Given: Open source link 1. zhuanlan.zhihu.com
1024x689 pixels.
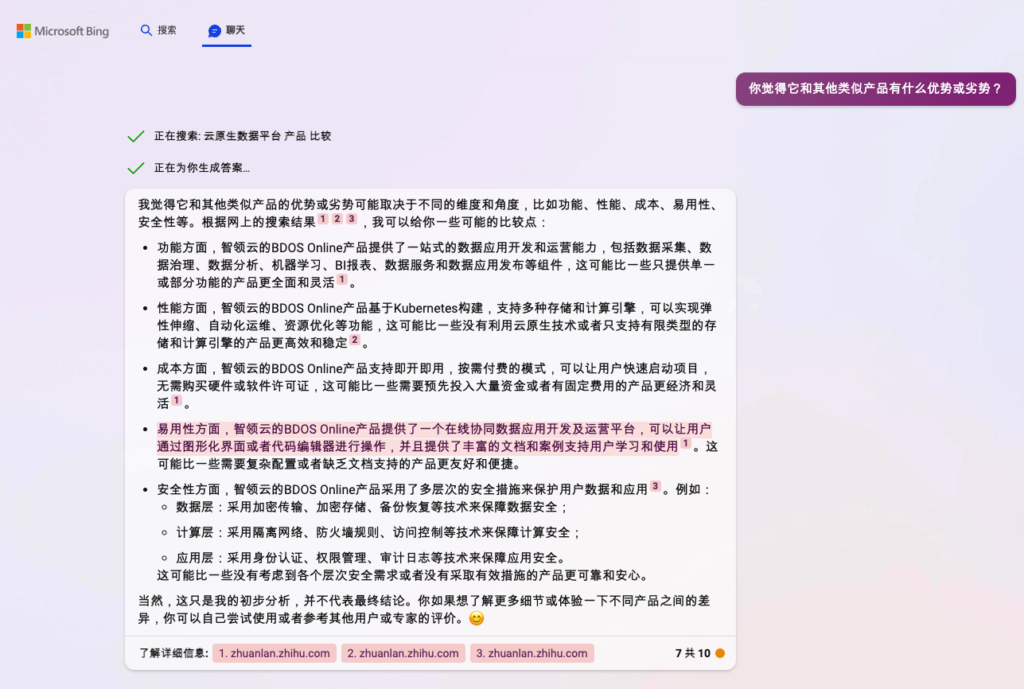Looking at the screenshot, I should pos(274,653).
